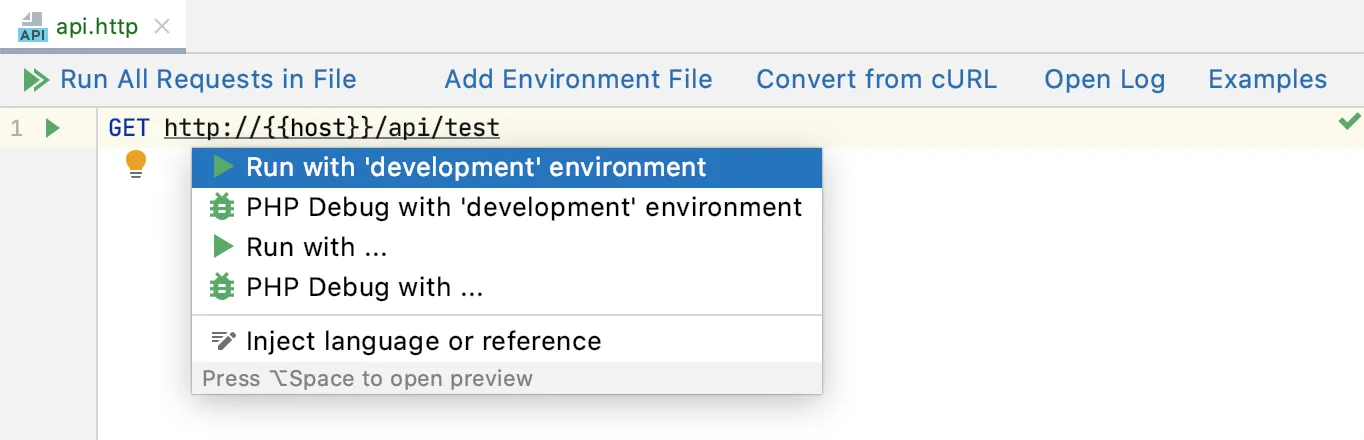Click Run All Requests in File
Image resolution: width=1364 pixels, height=440 pixels.
coord(208,80)
